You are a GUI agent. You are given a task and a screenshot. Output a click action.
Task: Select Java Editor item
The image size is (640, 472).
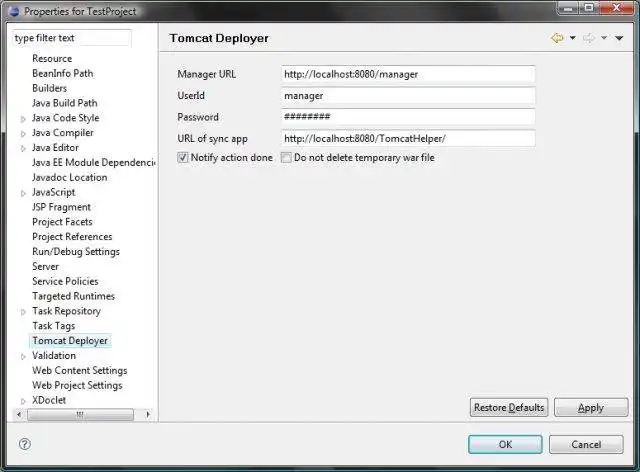coord(55,147)
